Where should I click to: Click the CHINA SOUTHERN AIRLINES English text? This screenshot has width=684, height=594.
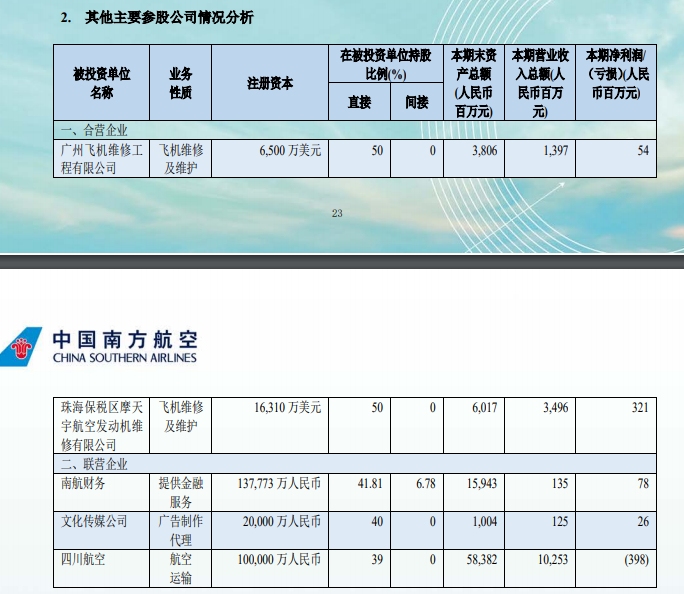click(125, 358)
